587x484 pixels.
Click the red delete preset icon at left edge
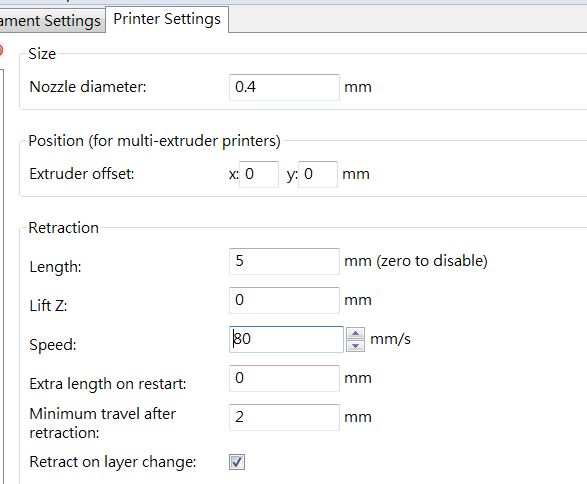pos(1,51)
